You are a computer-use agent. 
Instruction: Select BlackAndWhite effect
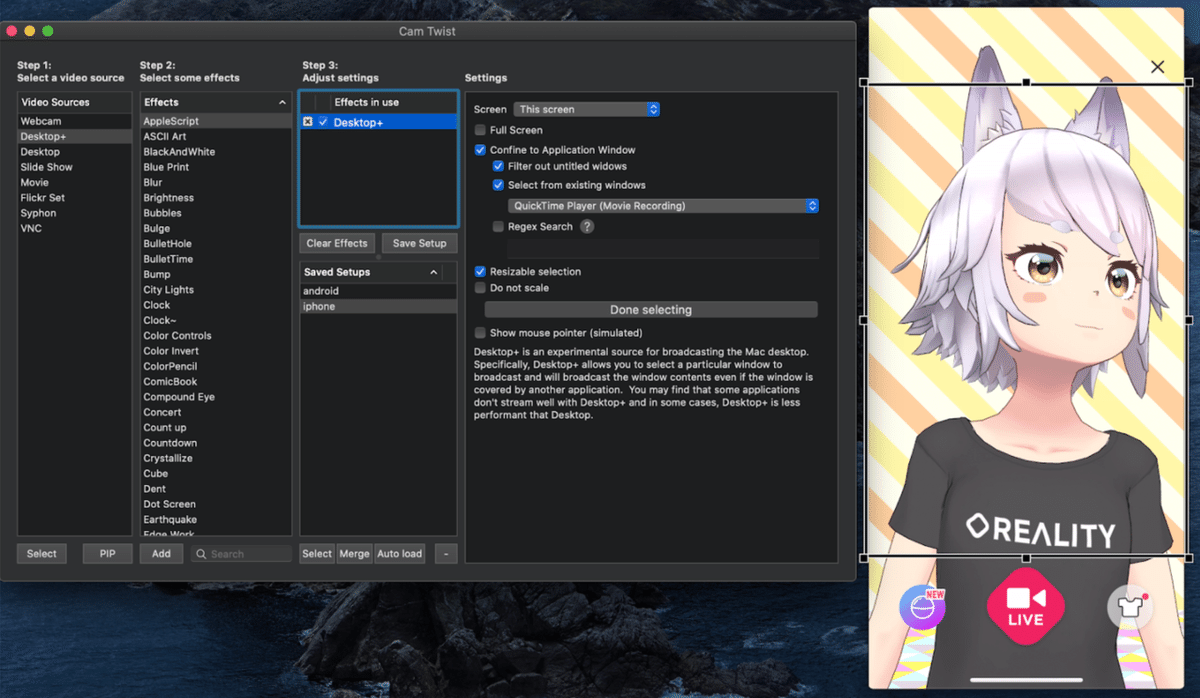pyautogui.click(x=215, y=152)
